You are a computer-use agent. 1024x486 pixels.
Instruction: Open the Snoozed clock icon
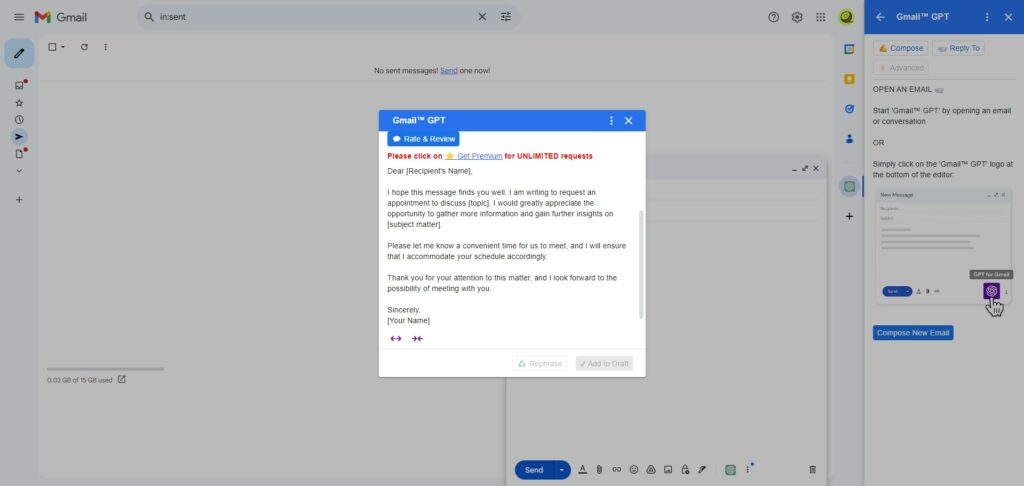pyautogui.click(x=19, y=120)
